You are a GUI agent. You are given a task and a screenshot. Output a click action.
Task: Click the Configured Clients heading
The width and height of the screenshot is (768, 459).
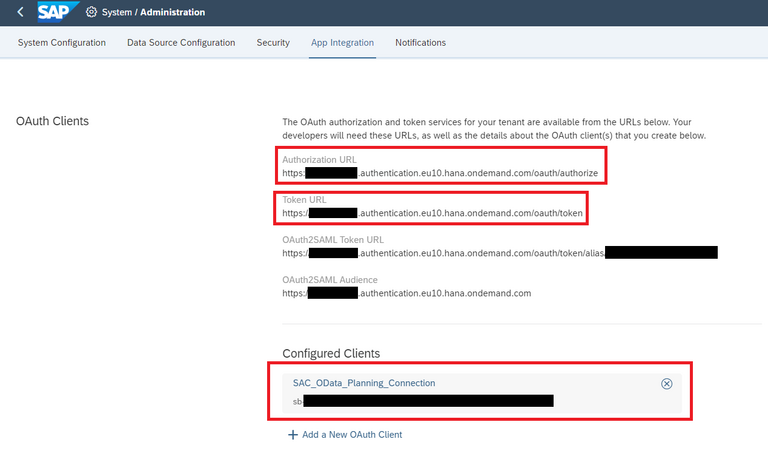[x=331, y=353]
